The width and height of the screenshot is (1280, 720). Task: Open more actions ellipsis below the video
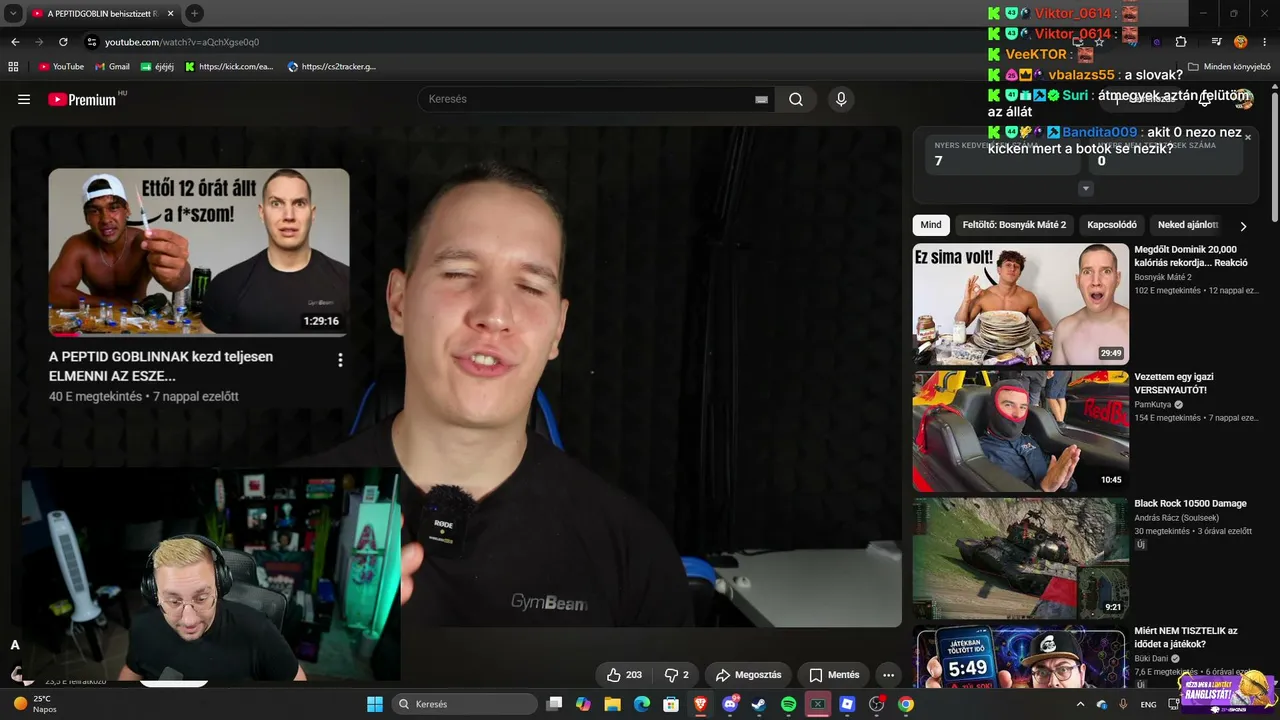(888, 675)
